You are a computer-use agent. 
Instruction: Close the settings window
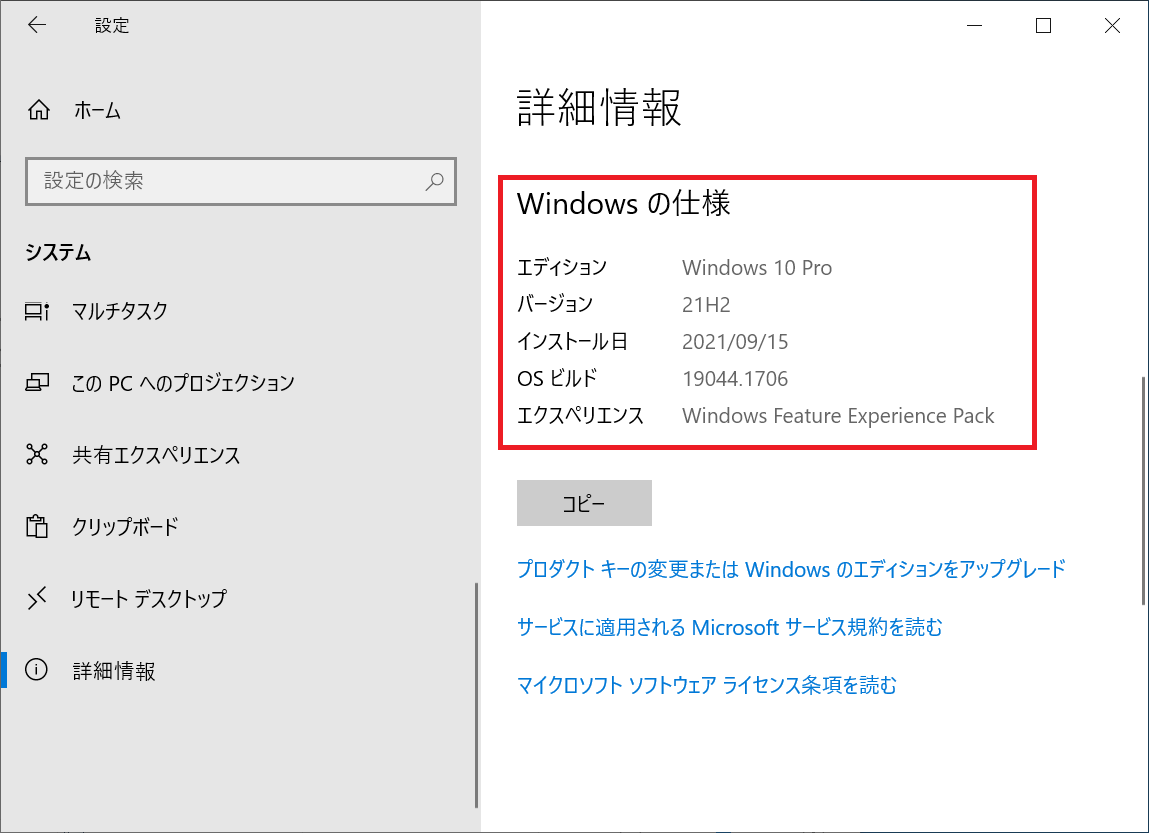[x=1112, y=26]
